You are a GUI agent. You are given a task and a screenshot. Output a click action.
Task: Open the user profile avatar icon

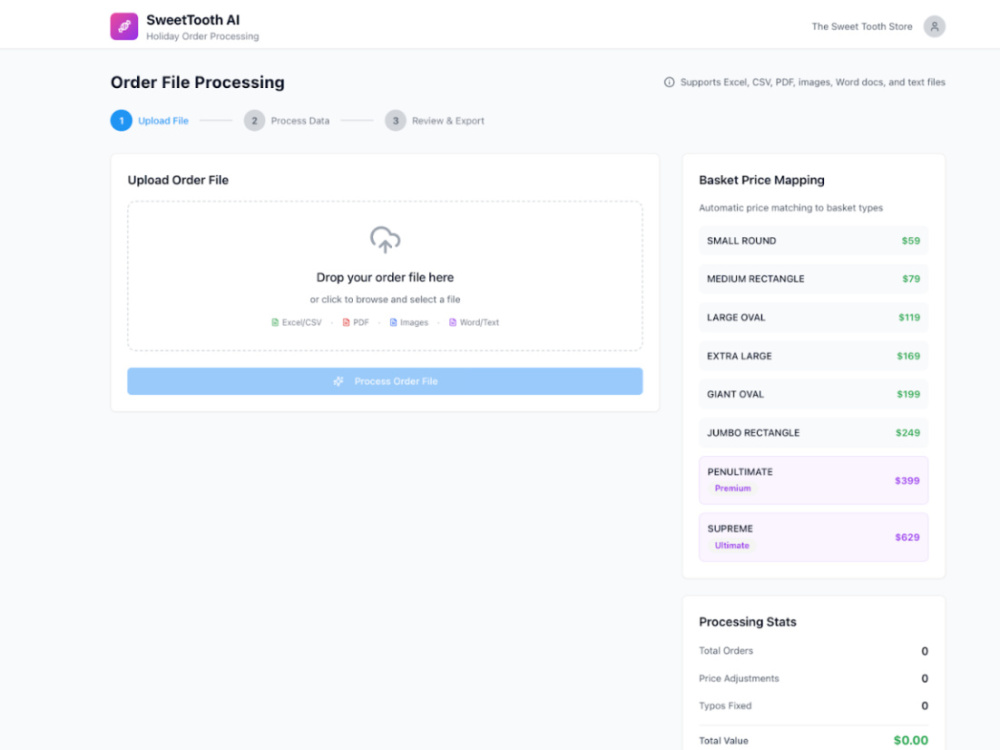[934, 26]
